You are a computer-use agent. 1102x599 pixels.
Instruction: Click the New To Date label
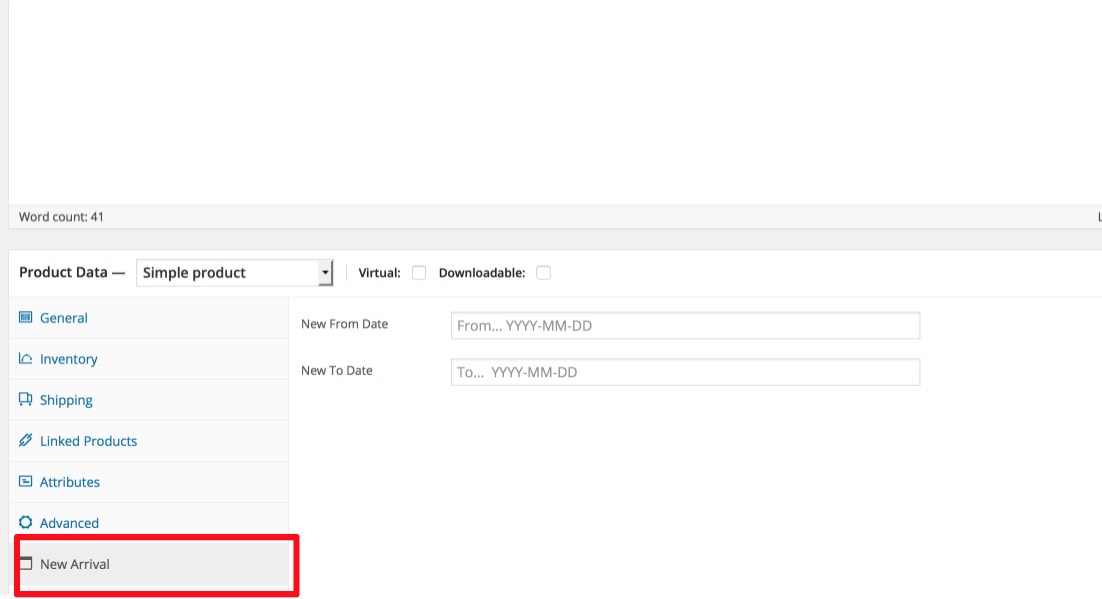click(x=337, y=371)
